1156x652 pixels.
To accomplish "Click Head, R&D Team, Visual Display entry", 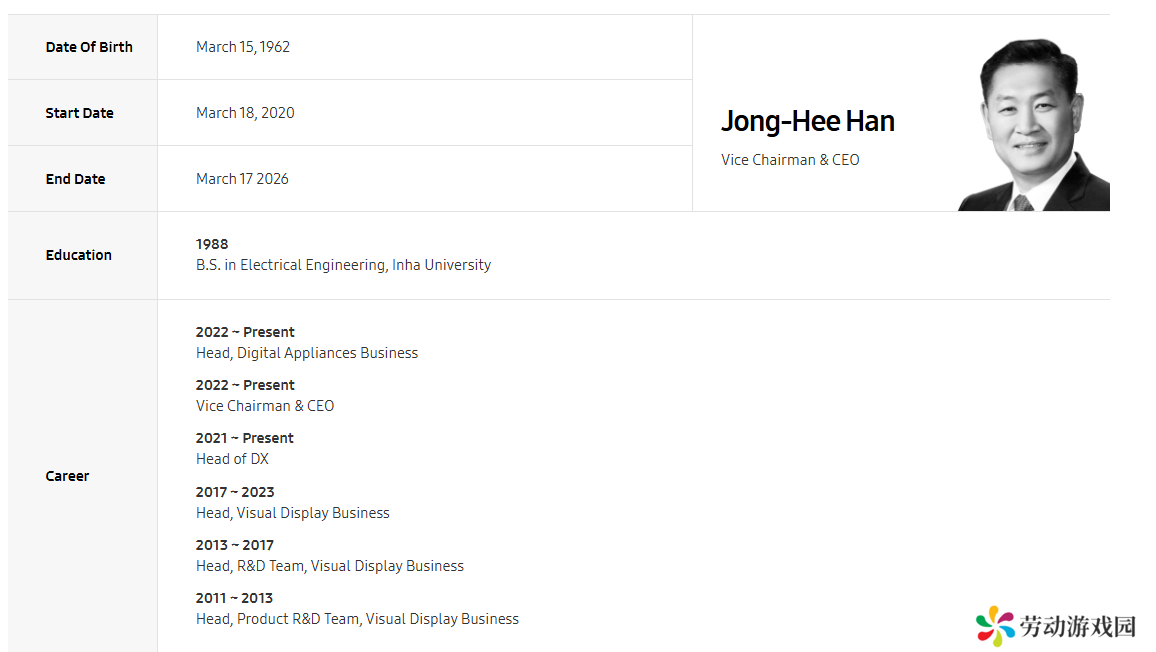I will (x=330, y=566).
